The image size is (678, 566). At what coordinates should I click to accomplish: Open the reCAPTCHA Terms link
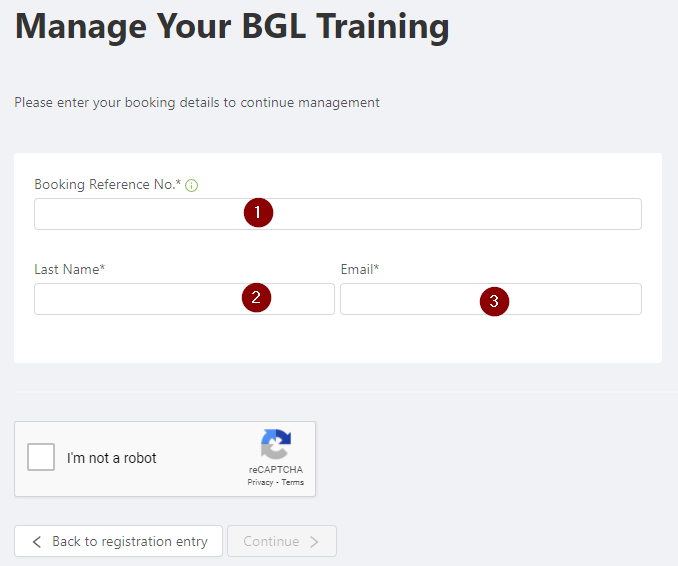pos(293,483)
